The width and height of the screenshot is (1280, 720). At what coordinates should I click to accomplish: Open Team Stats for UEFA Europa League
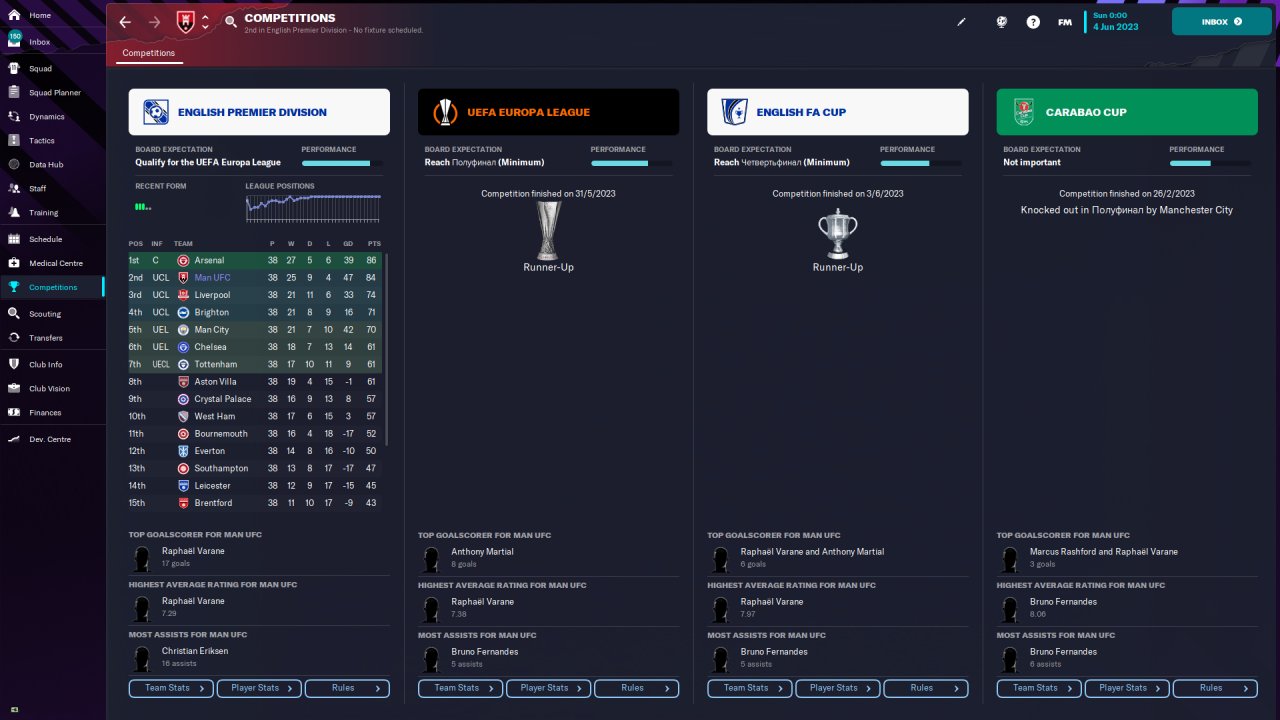point(460,688)
